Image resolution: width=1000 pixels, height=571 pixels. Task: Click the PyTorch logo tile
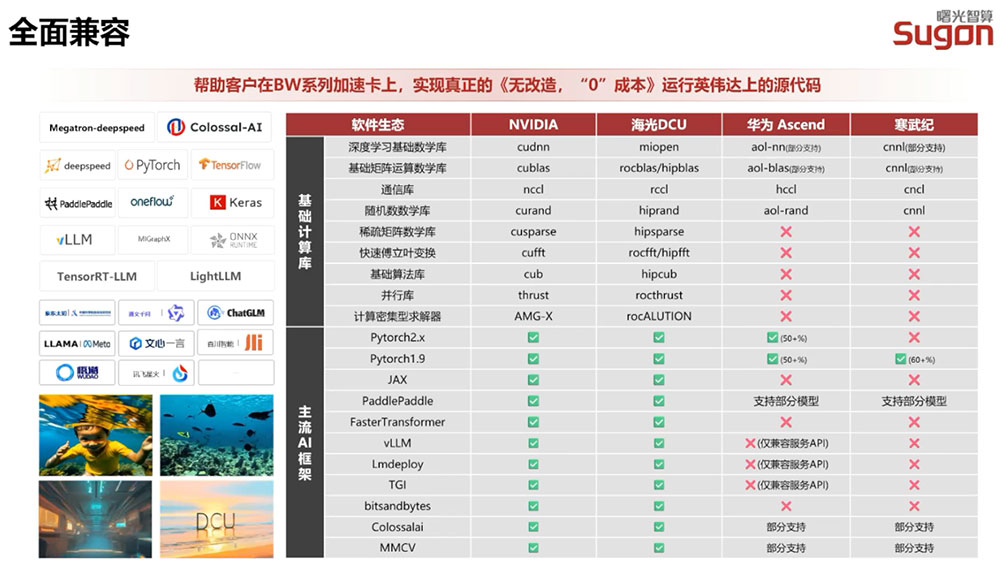point(153,165)
